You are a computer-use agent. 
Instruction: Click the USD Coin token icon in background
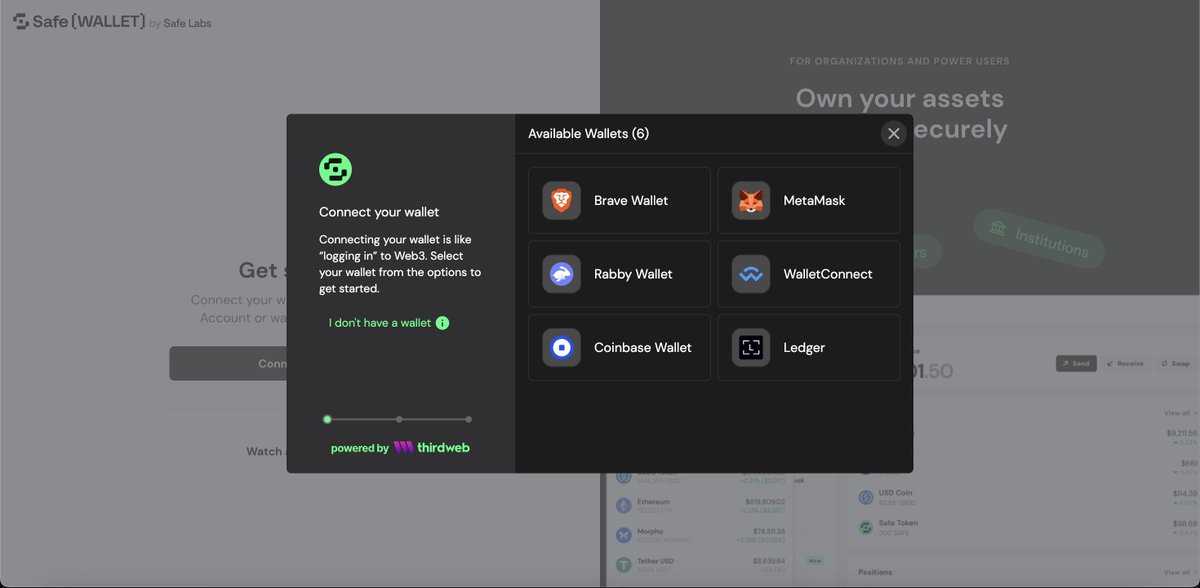coord(866,498)
